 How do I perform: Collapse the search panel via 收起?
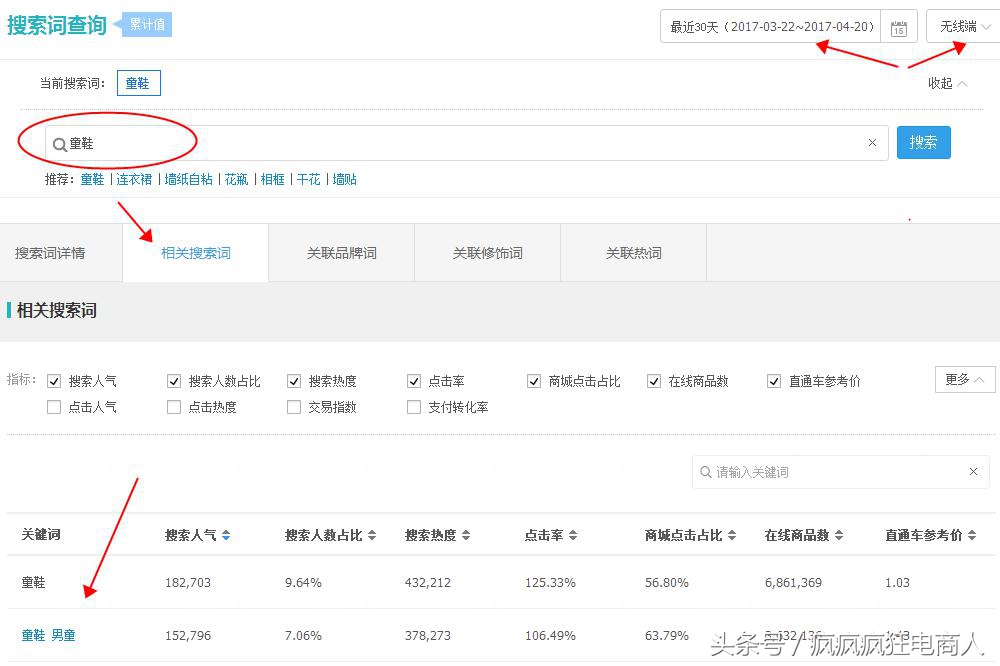(945, 84)
